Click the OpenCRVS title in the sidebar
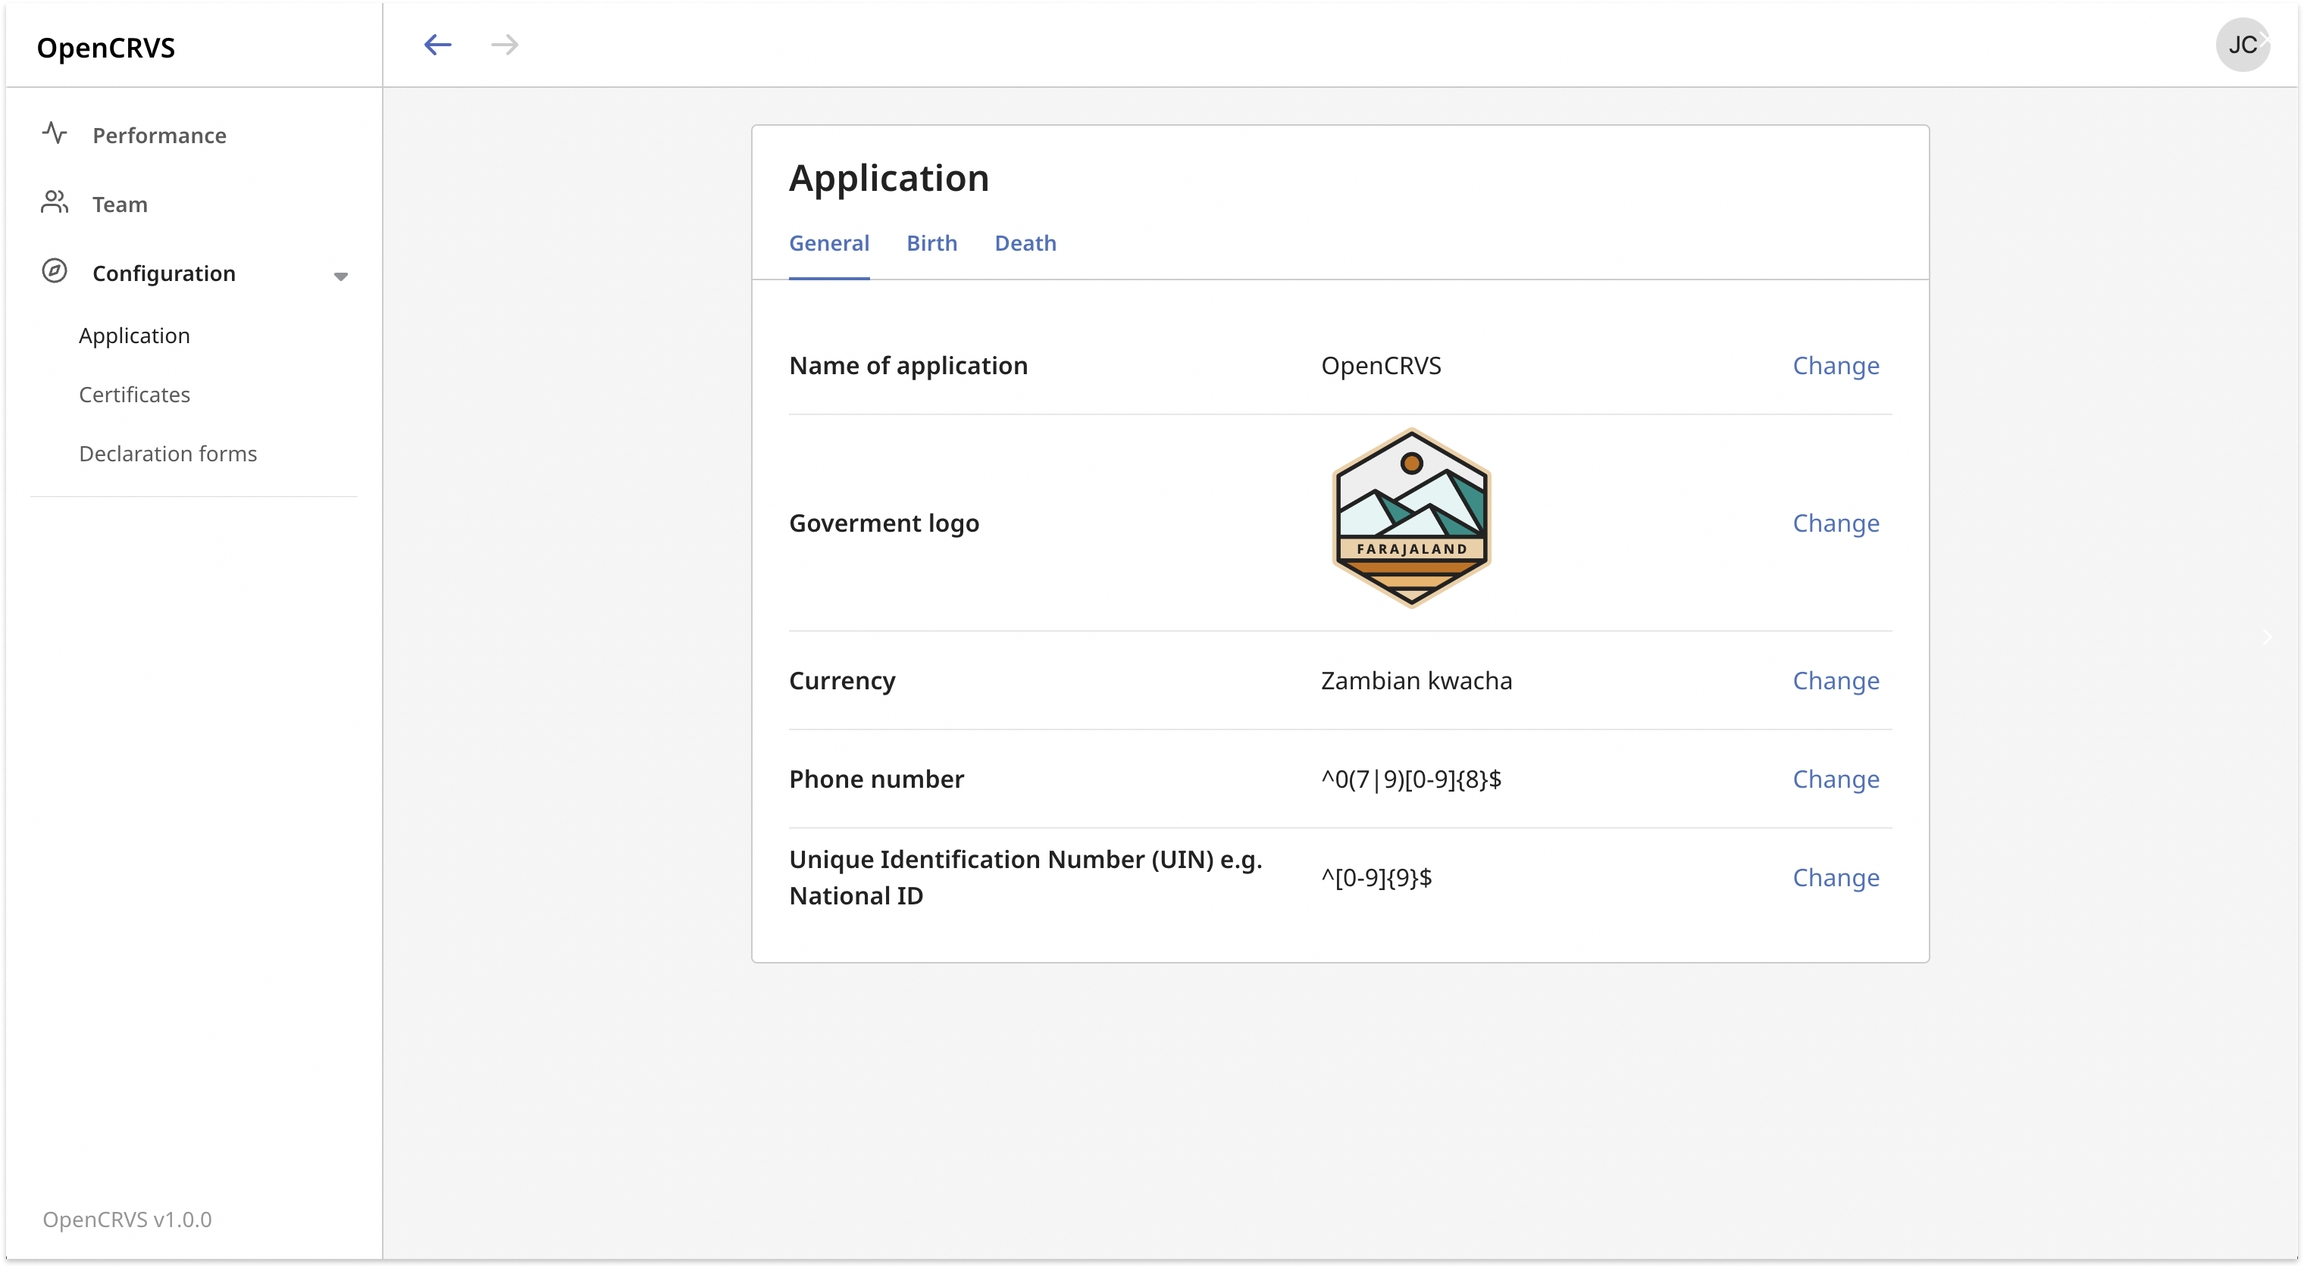Image resolution: width=2304 pixels, height=1268 pixels. (106, 48)
